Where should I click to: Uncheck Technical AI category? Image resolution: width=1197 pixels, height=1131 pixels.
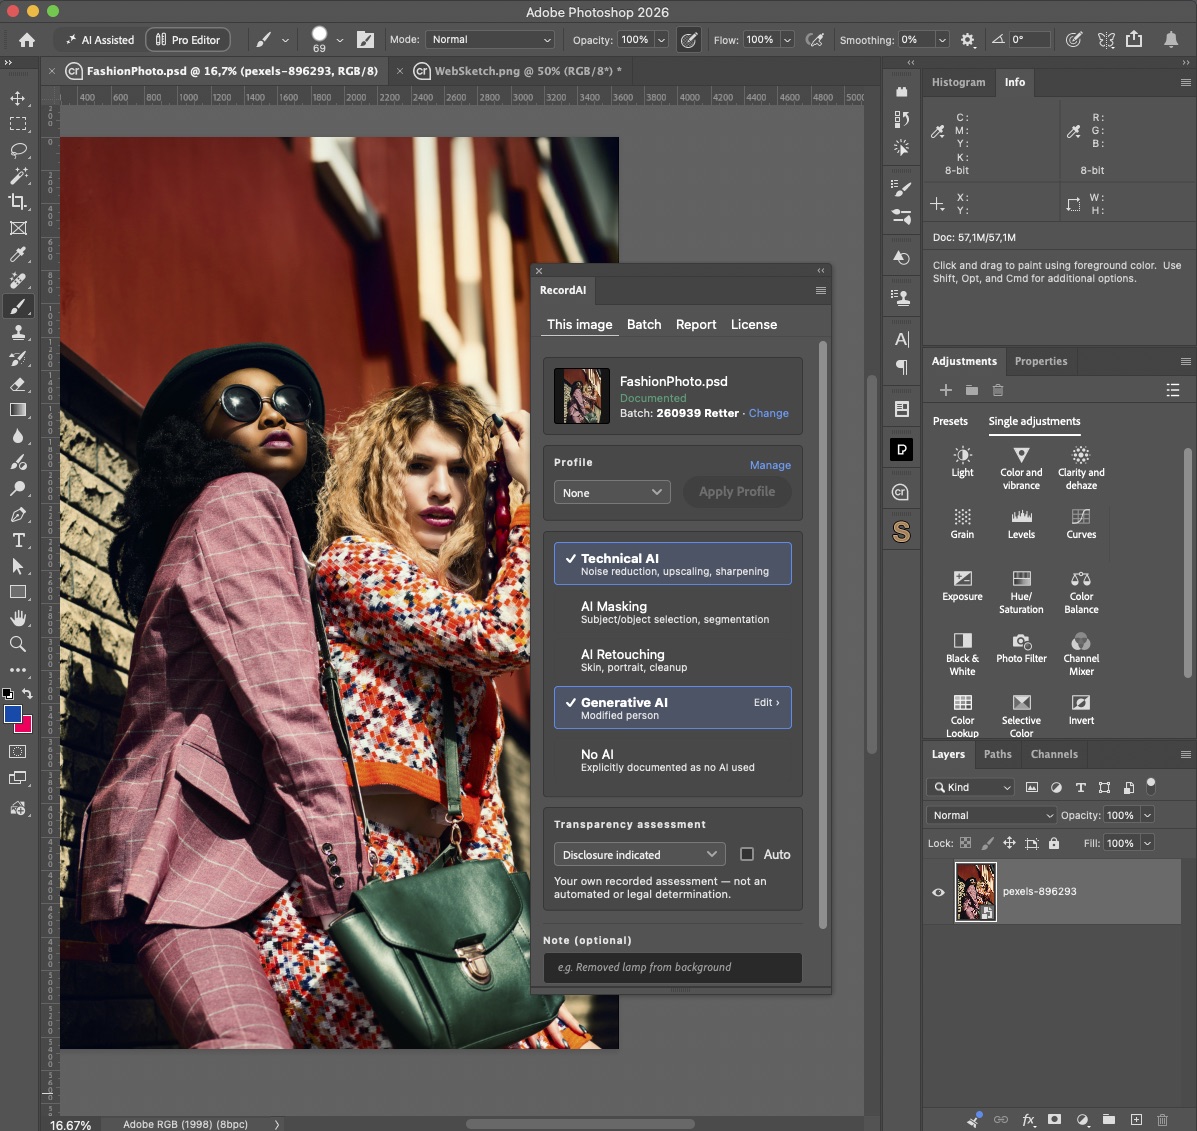click(673, 564)
